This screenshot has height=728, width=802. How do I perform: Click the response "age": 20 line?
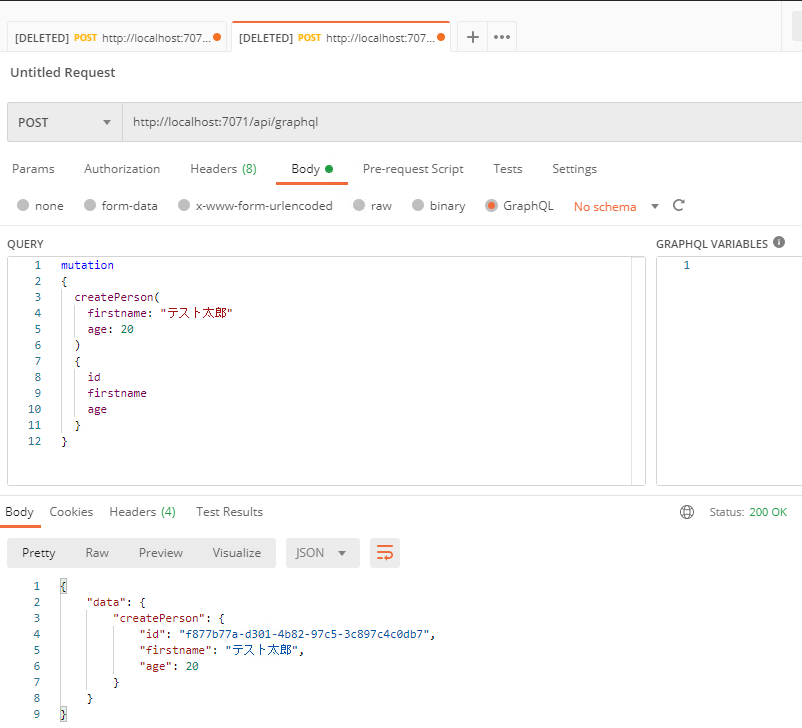point(169,666)
